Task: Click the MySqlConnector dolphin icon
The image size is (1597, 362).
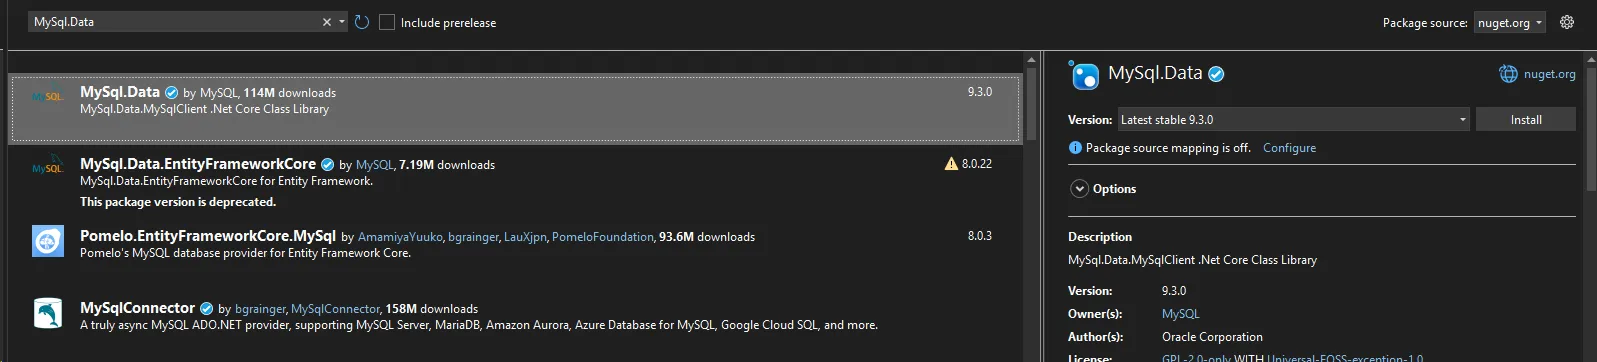Action: tap(47, 313)
